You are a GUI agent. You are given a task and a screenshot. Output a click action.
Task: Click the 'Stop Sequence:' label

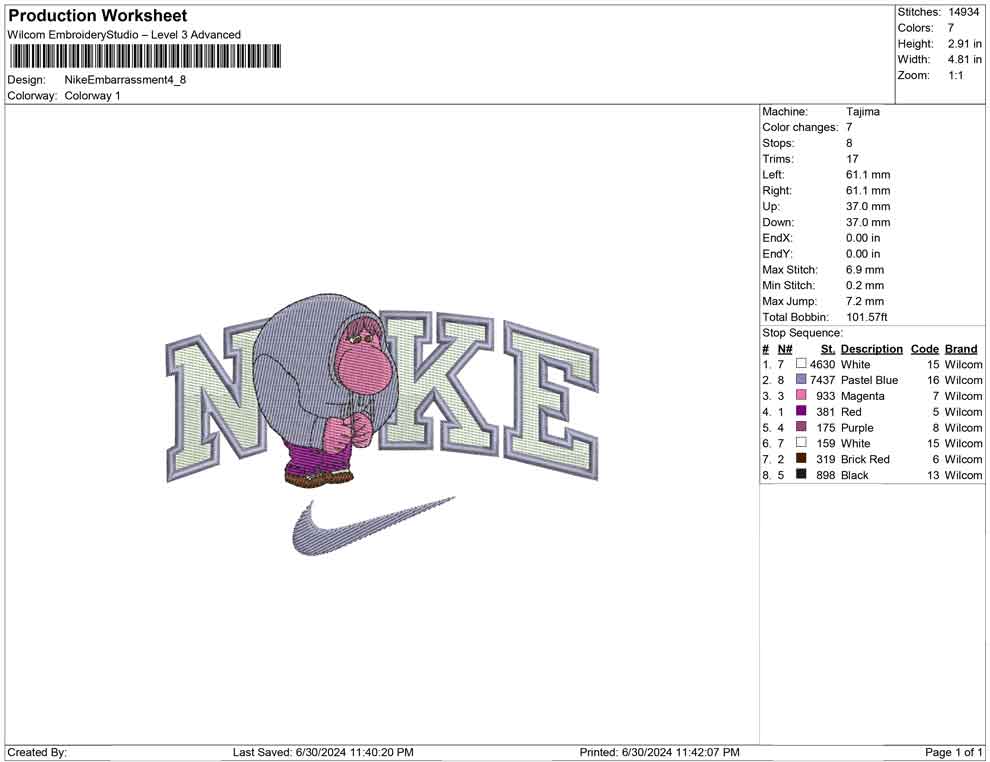point(802,333)
